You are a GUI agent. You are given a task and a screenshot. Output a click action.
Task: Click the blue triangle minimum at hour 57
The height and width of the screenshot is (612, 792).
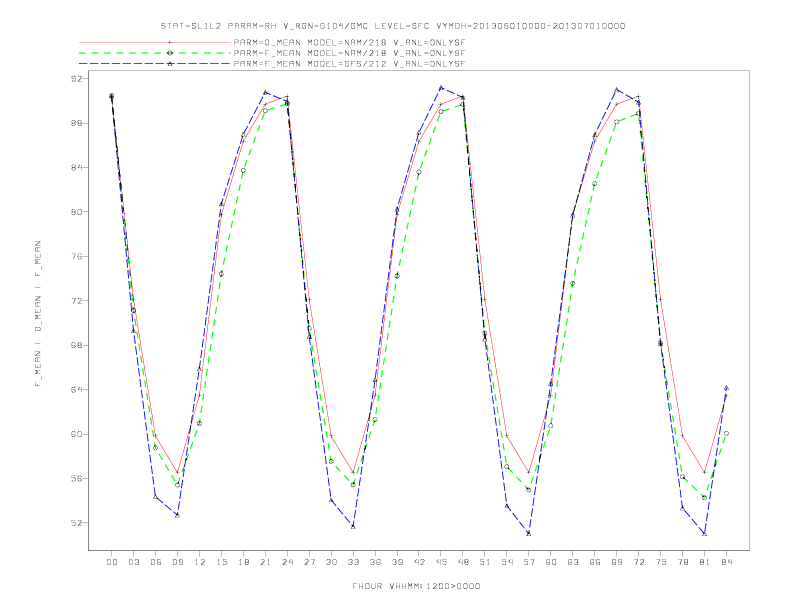pyautogui.click(x=529, y=533)
